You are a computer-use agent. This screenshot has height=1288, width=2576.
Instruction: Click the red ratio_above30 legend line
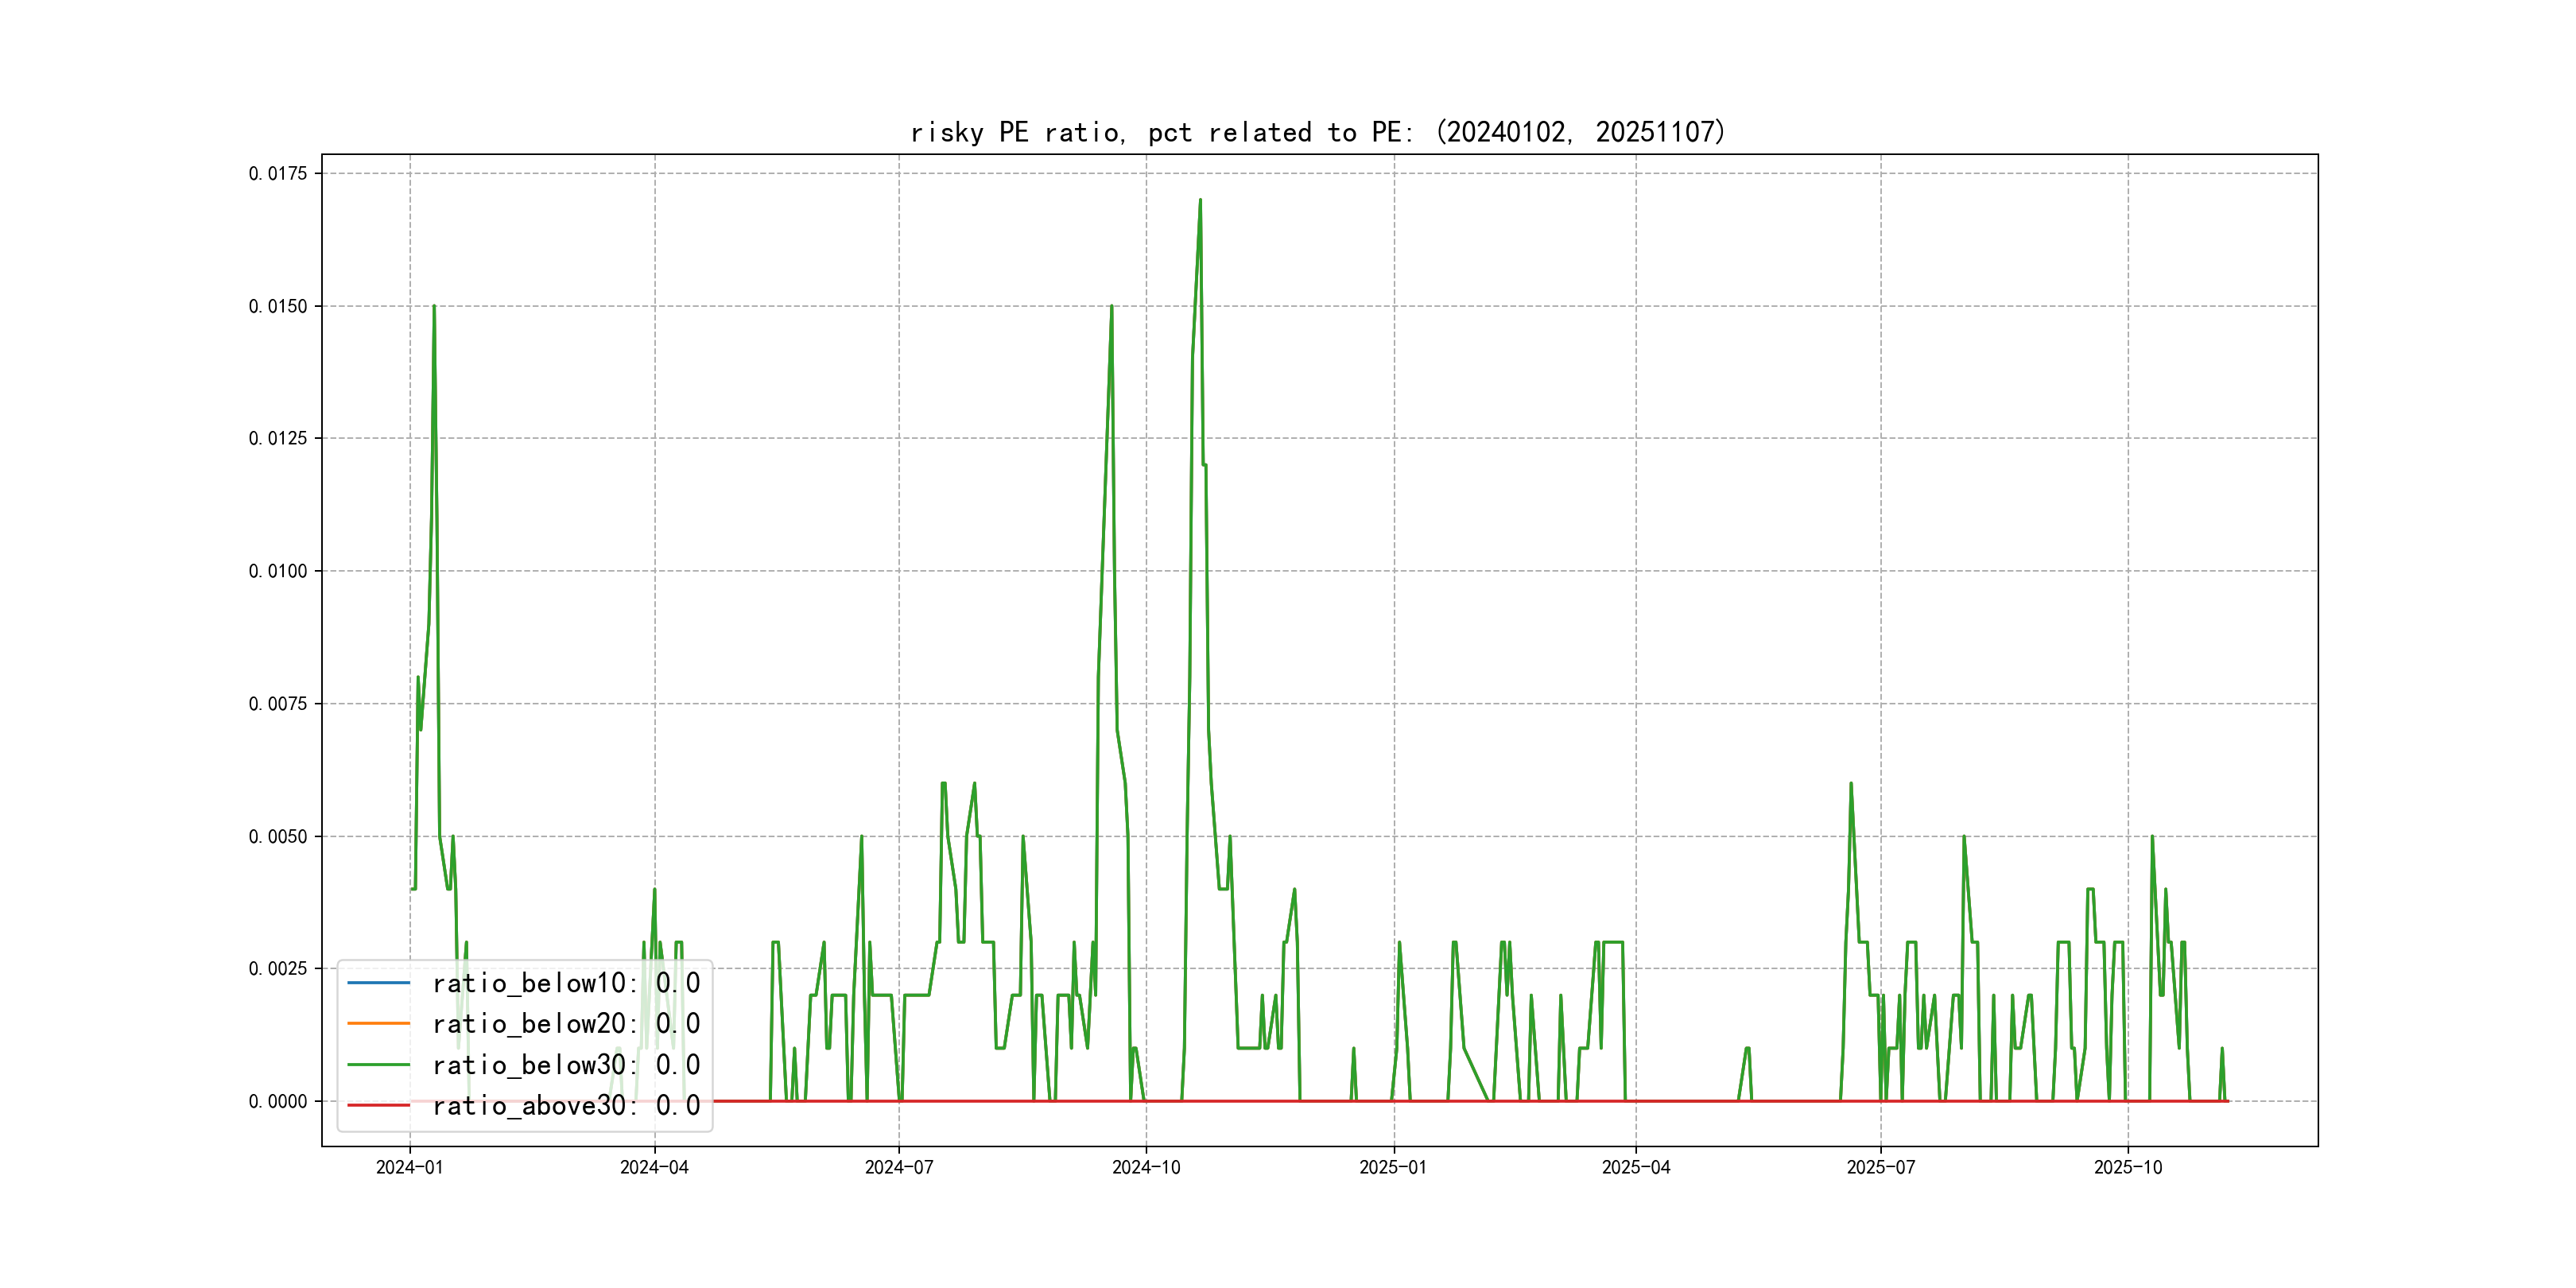coord(378,1105)
